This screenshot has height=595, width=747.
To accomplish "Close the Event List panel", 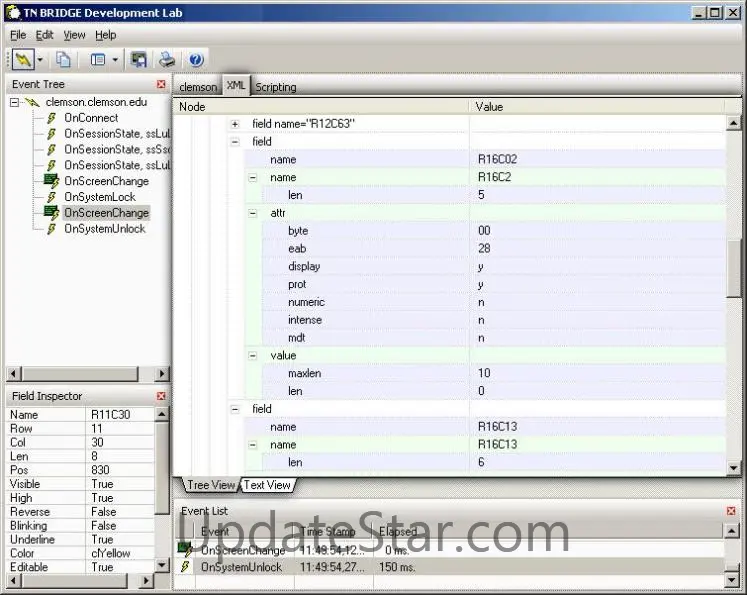I will click(x=731, y=511).
